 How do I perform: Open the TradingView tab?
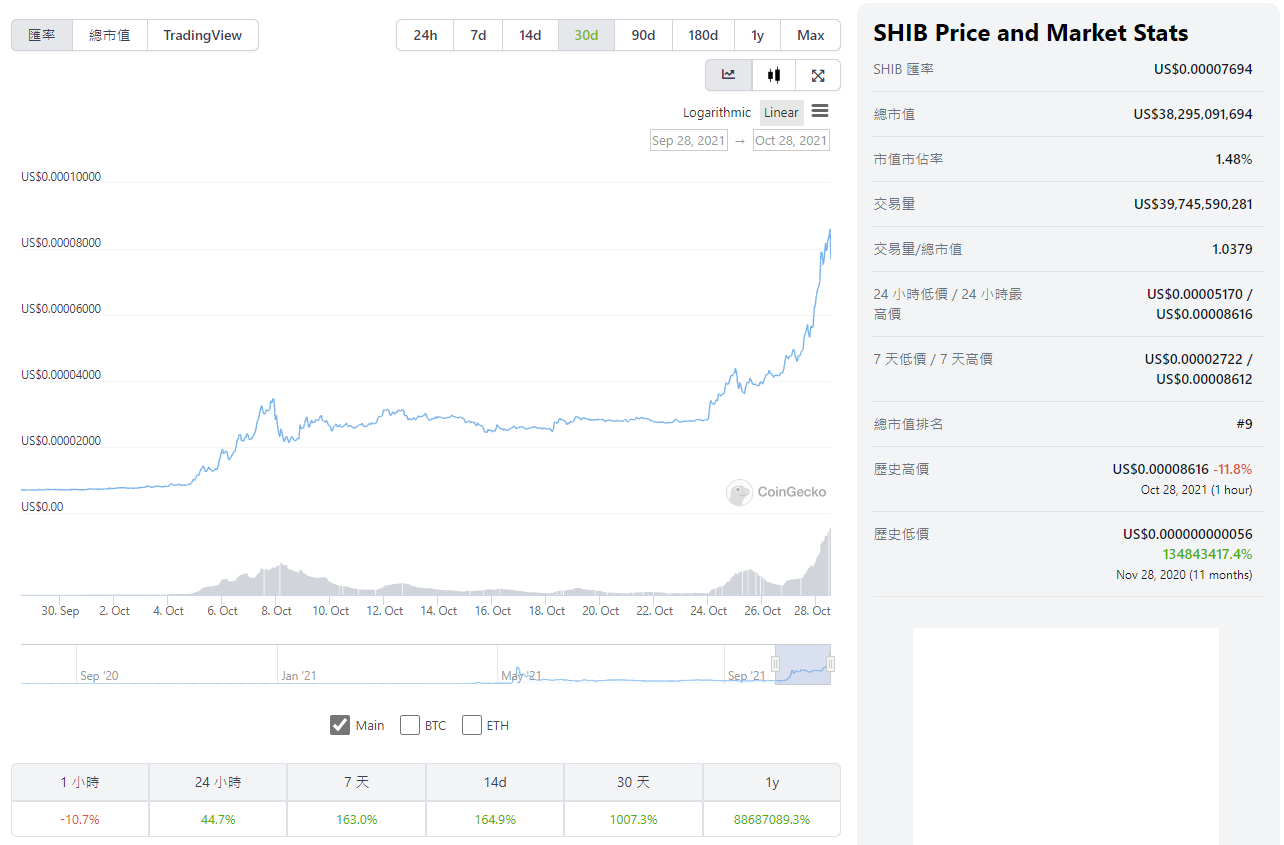(x=203, y=35)
